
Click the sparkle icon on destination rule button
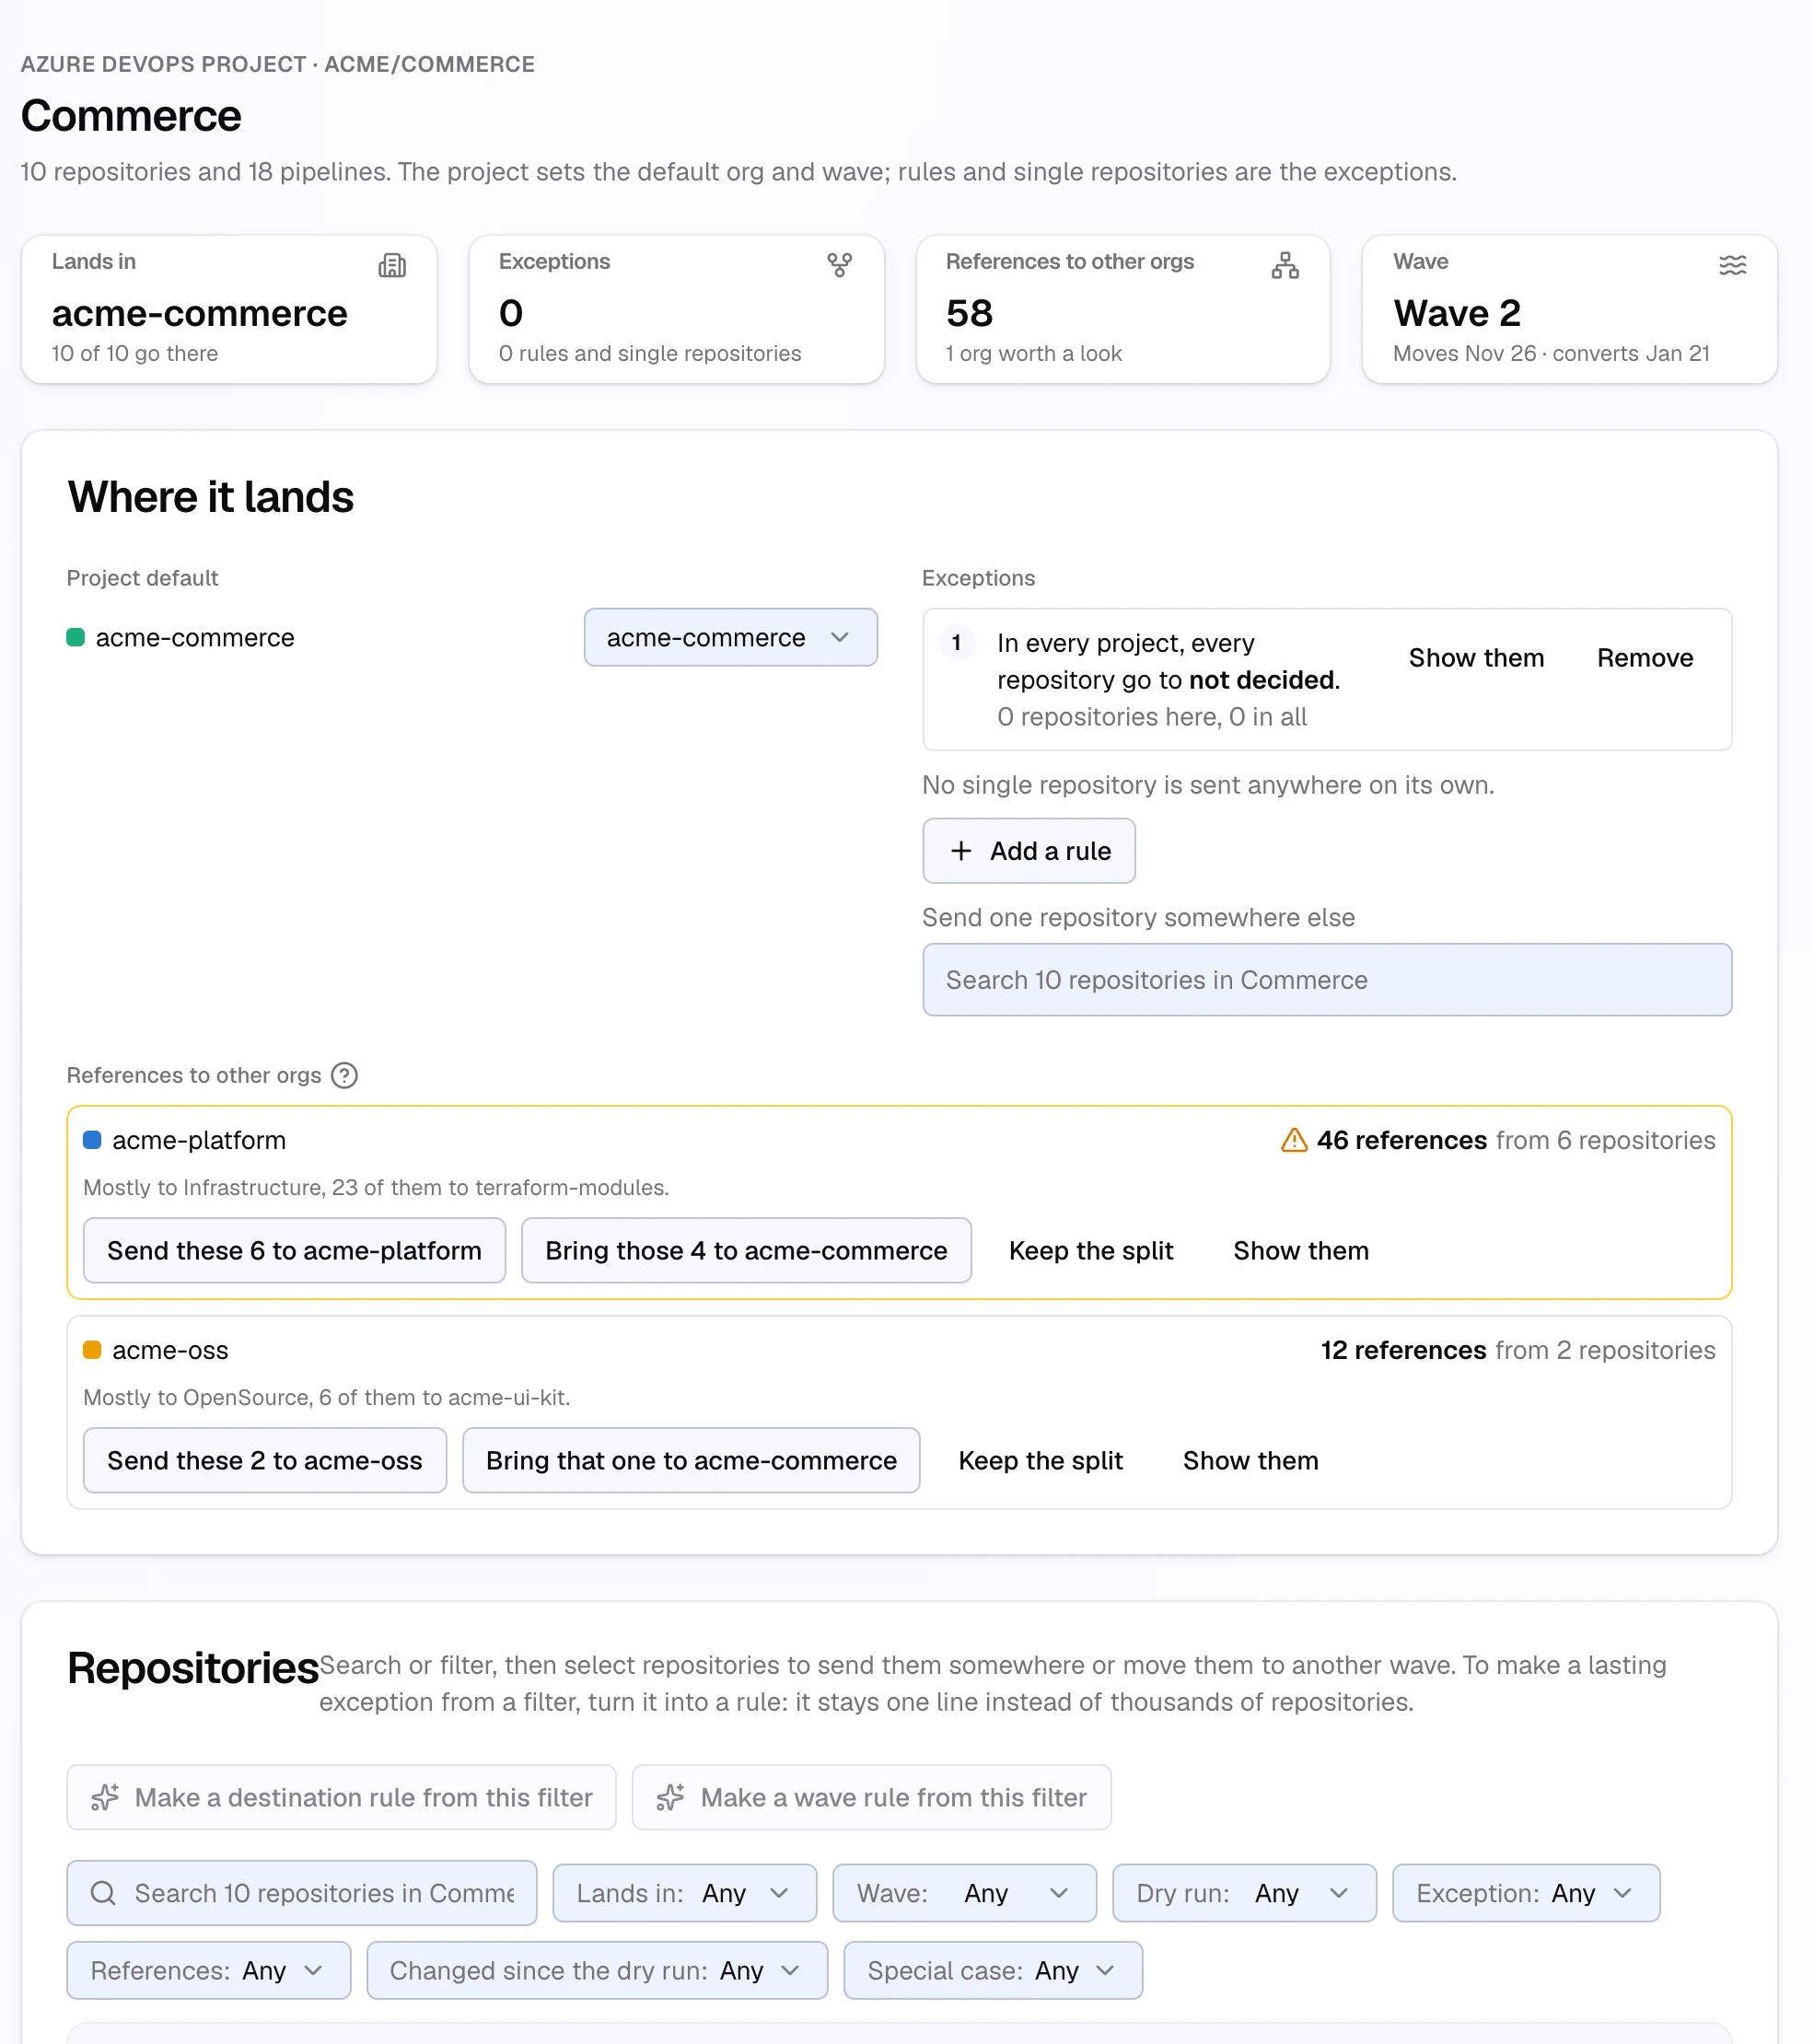[x=105, y=1797]
